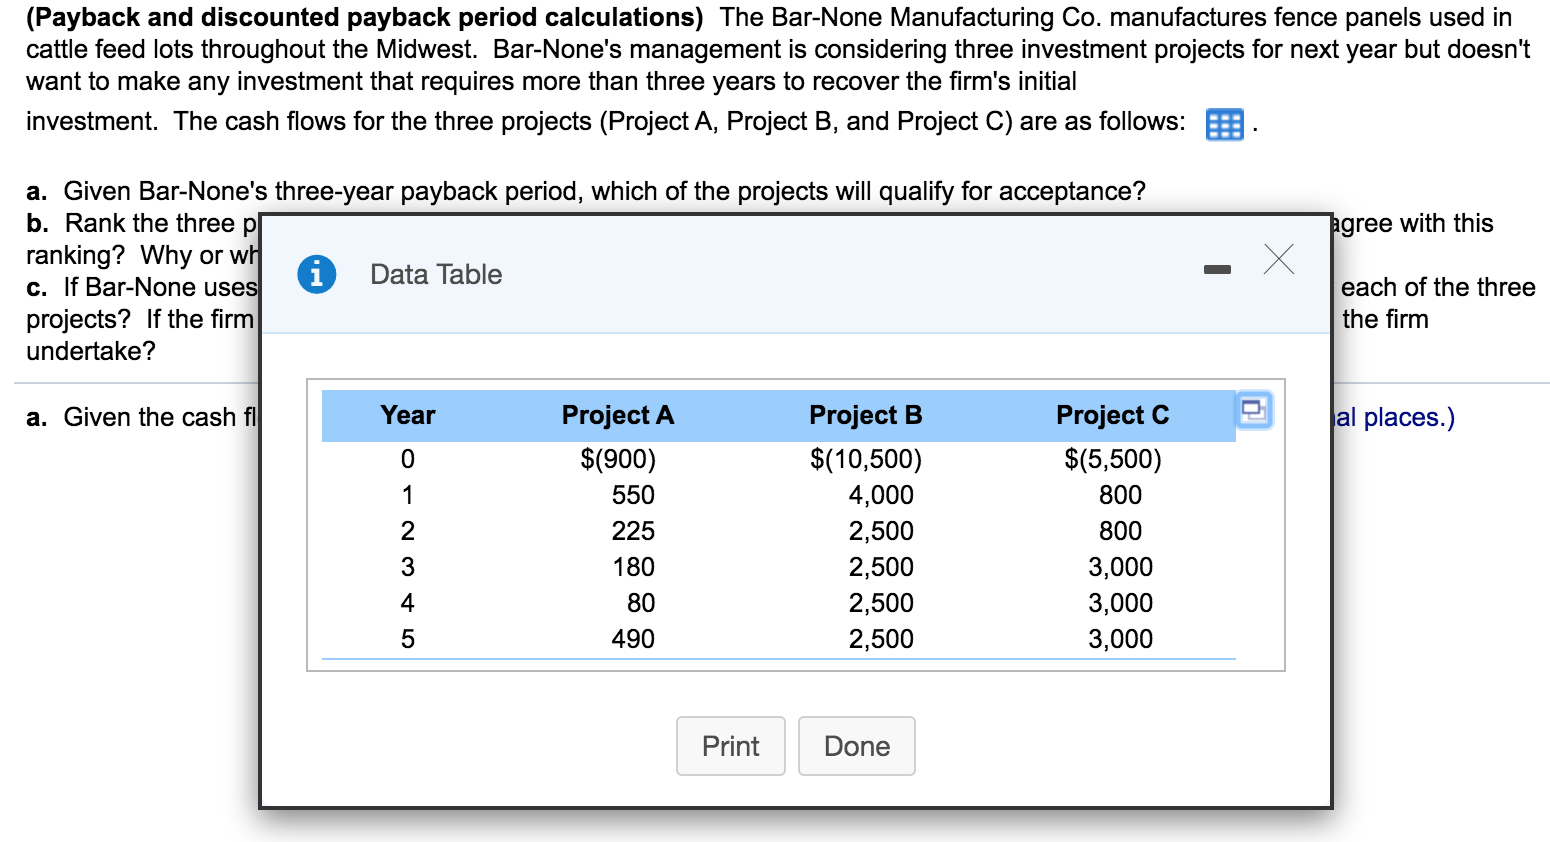Open the data table grid icon

tap(1224, 125)
